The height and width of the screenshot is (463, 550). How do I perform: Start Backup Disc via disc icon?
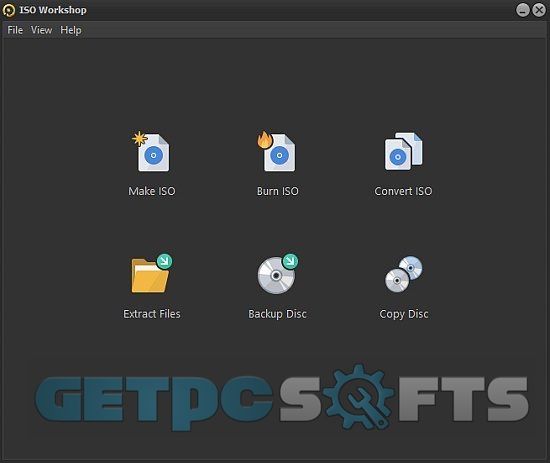pyautogui.click(x=277, y=274)
